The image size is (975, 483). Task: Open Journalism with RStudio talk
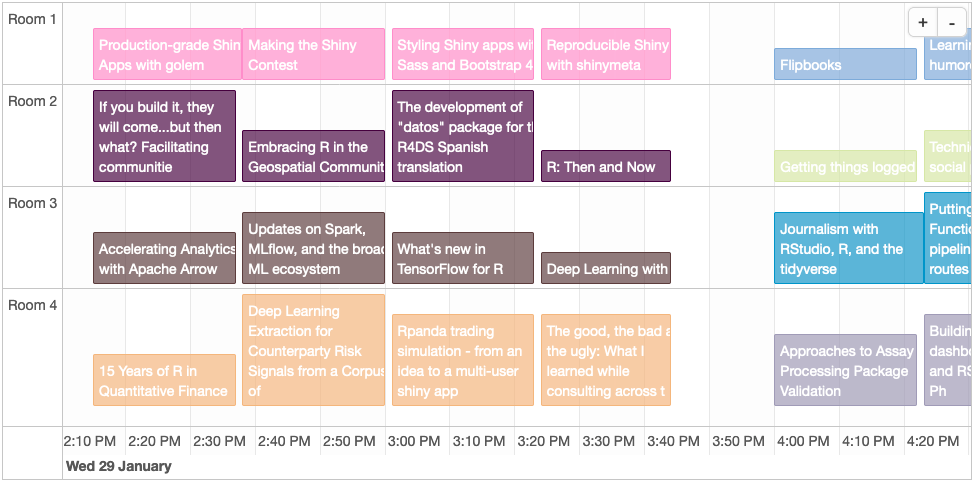pyautogui.click(x=849, y=248)
